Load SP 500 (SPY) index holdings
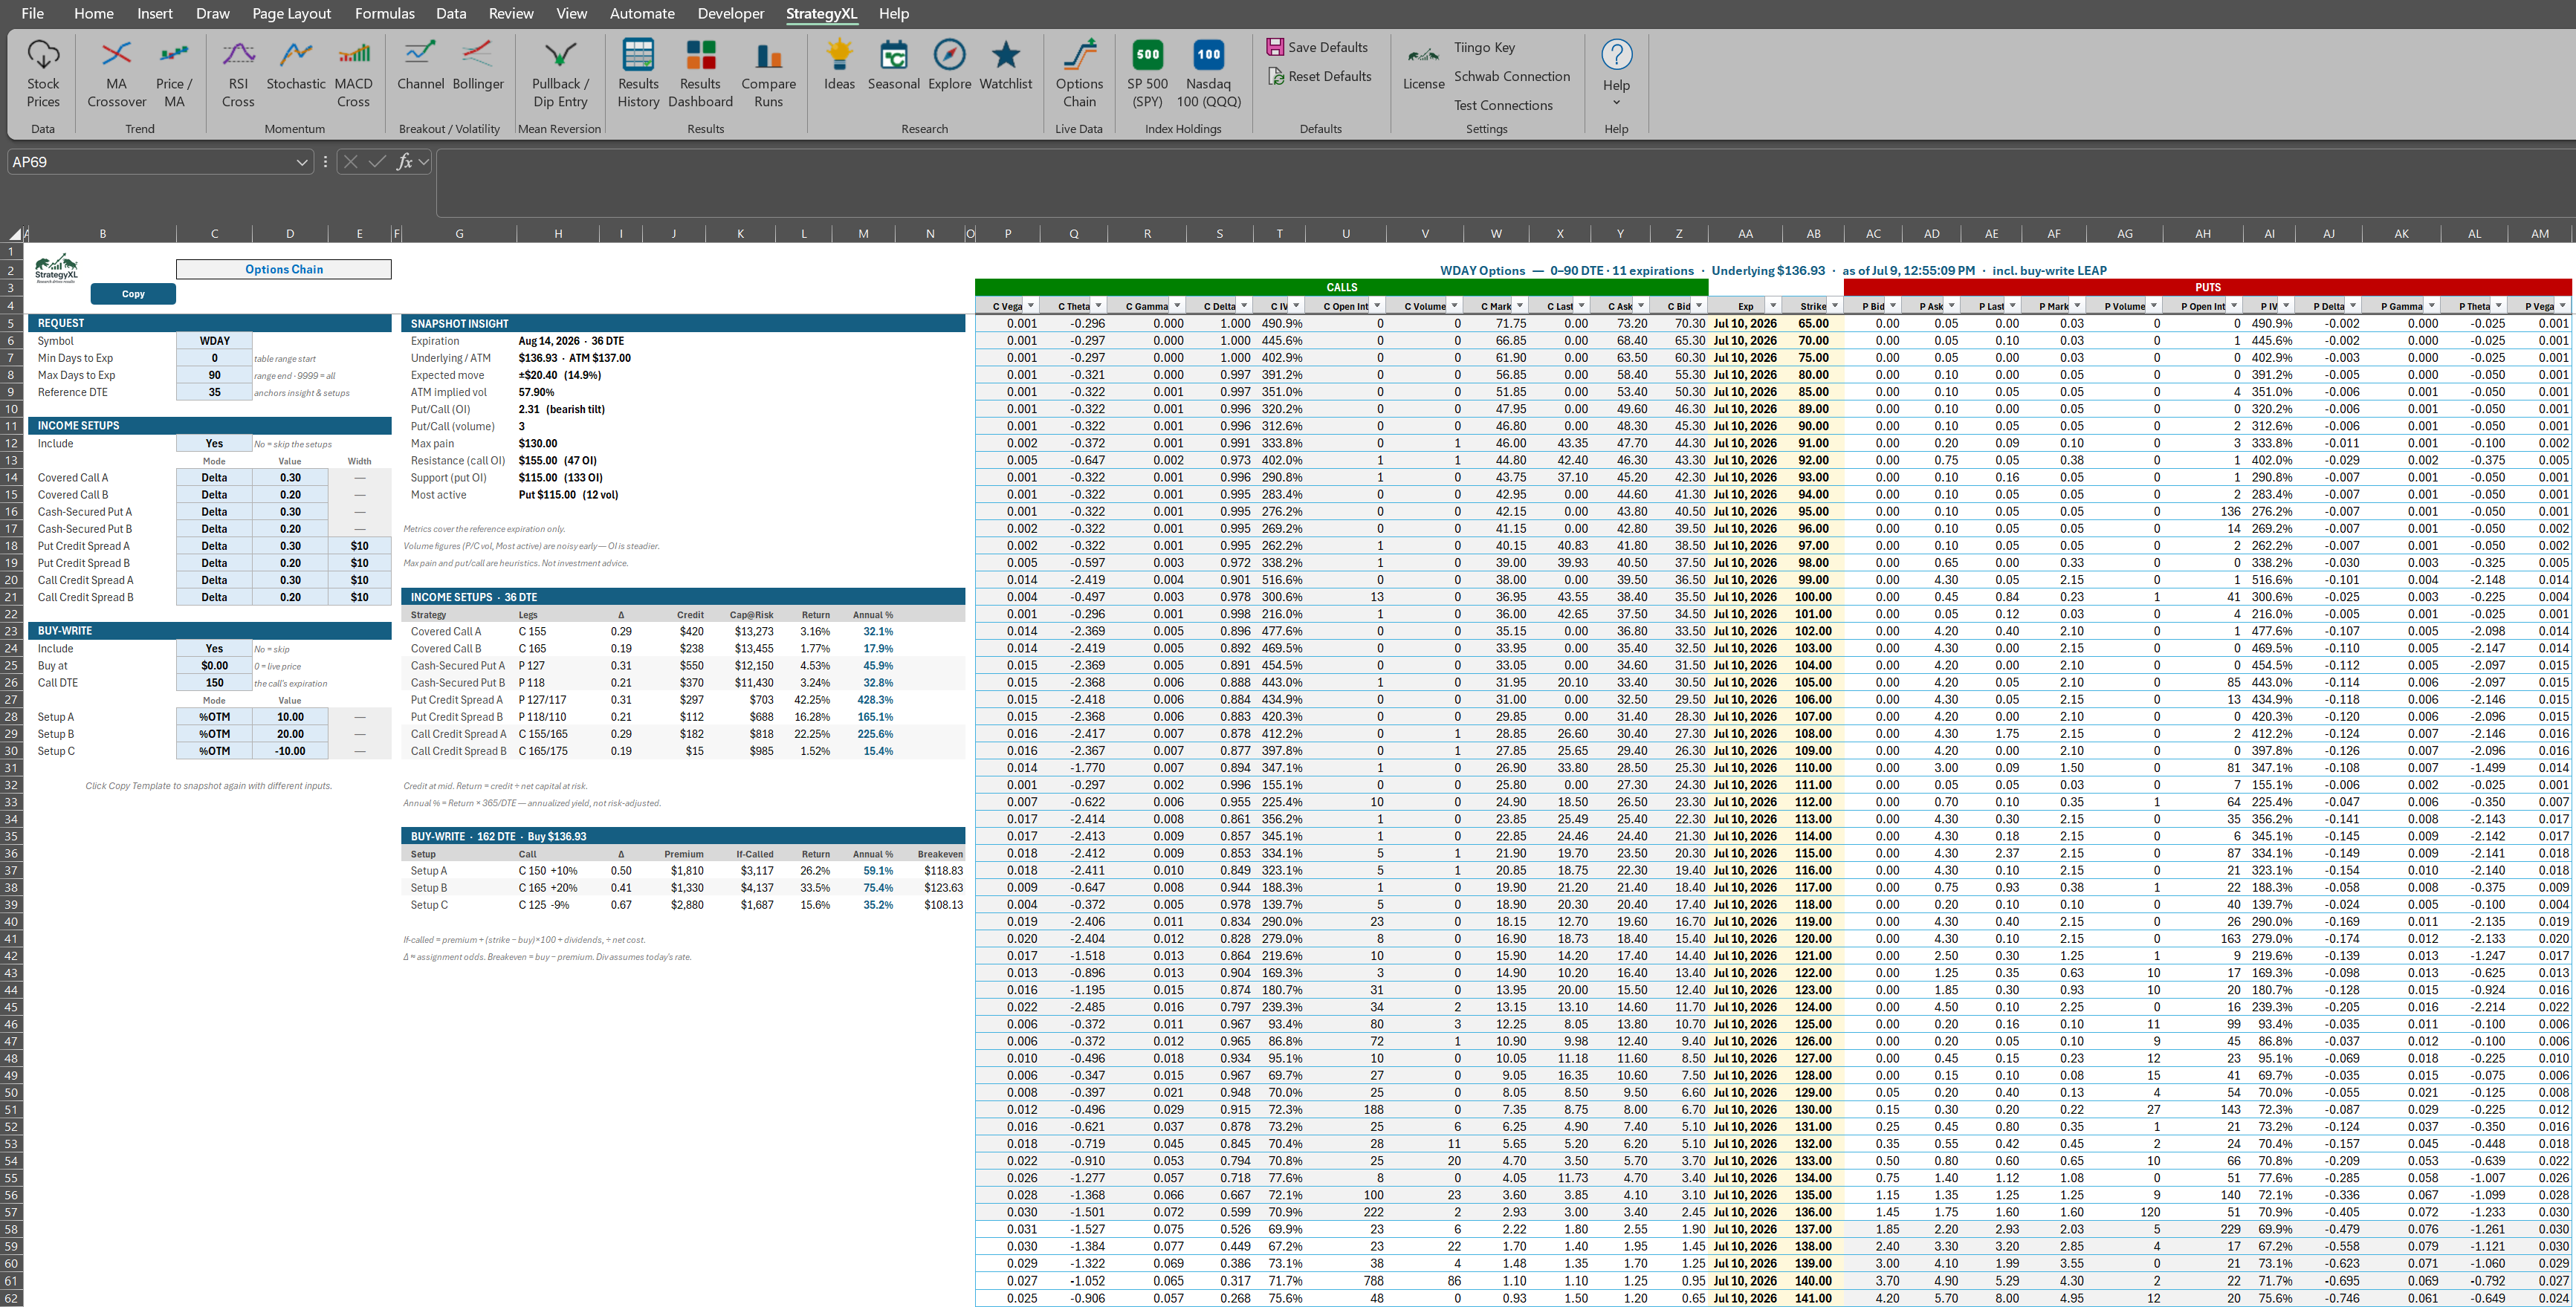 point(1147,73)
